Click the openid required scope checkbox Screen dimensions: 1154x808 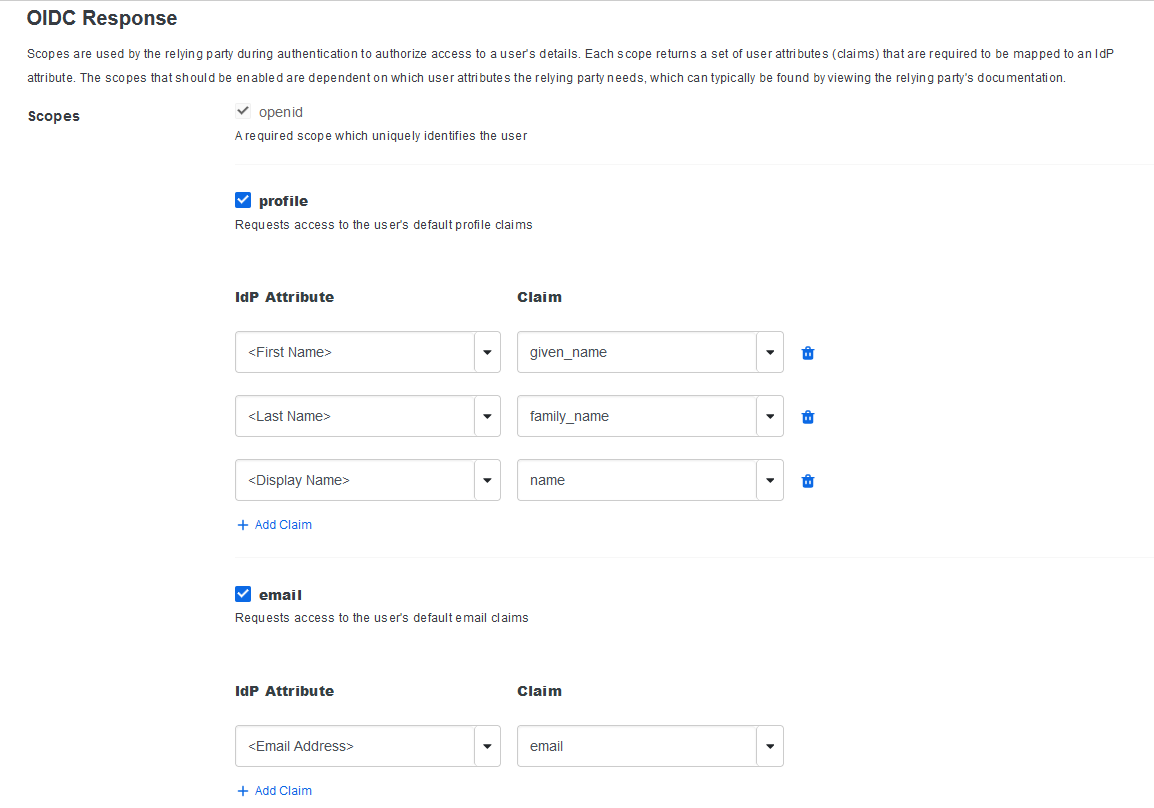[x=242, y=111]
